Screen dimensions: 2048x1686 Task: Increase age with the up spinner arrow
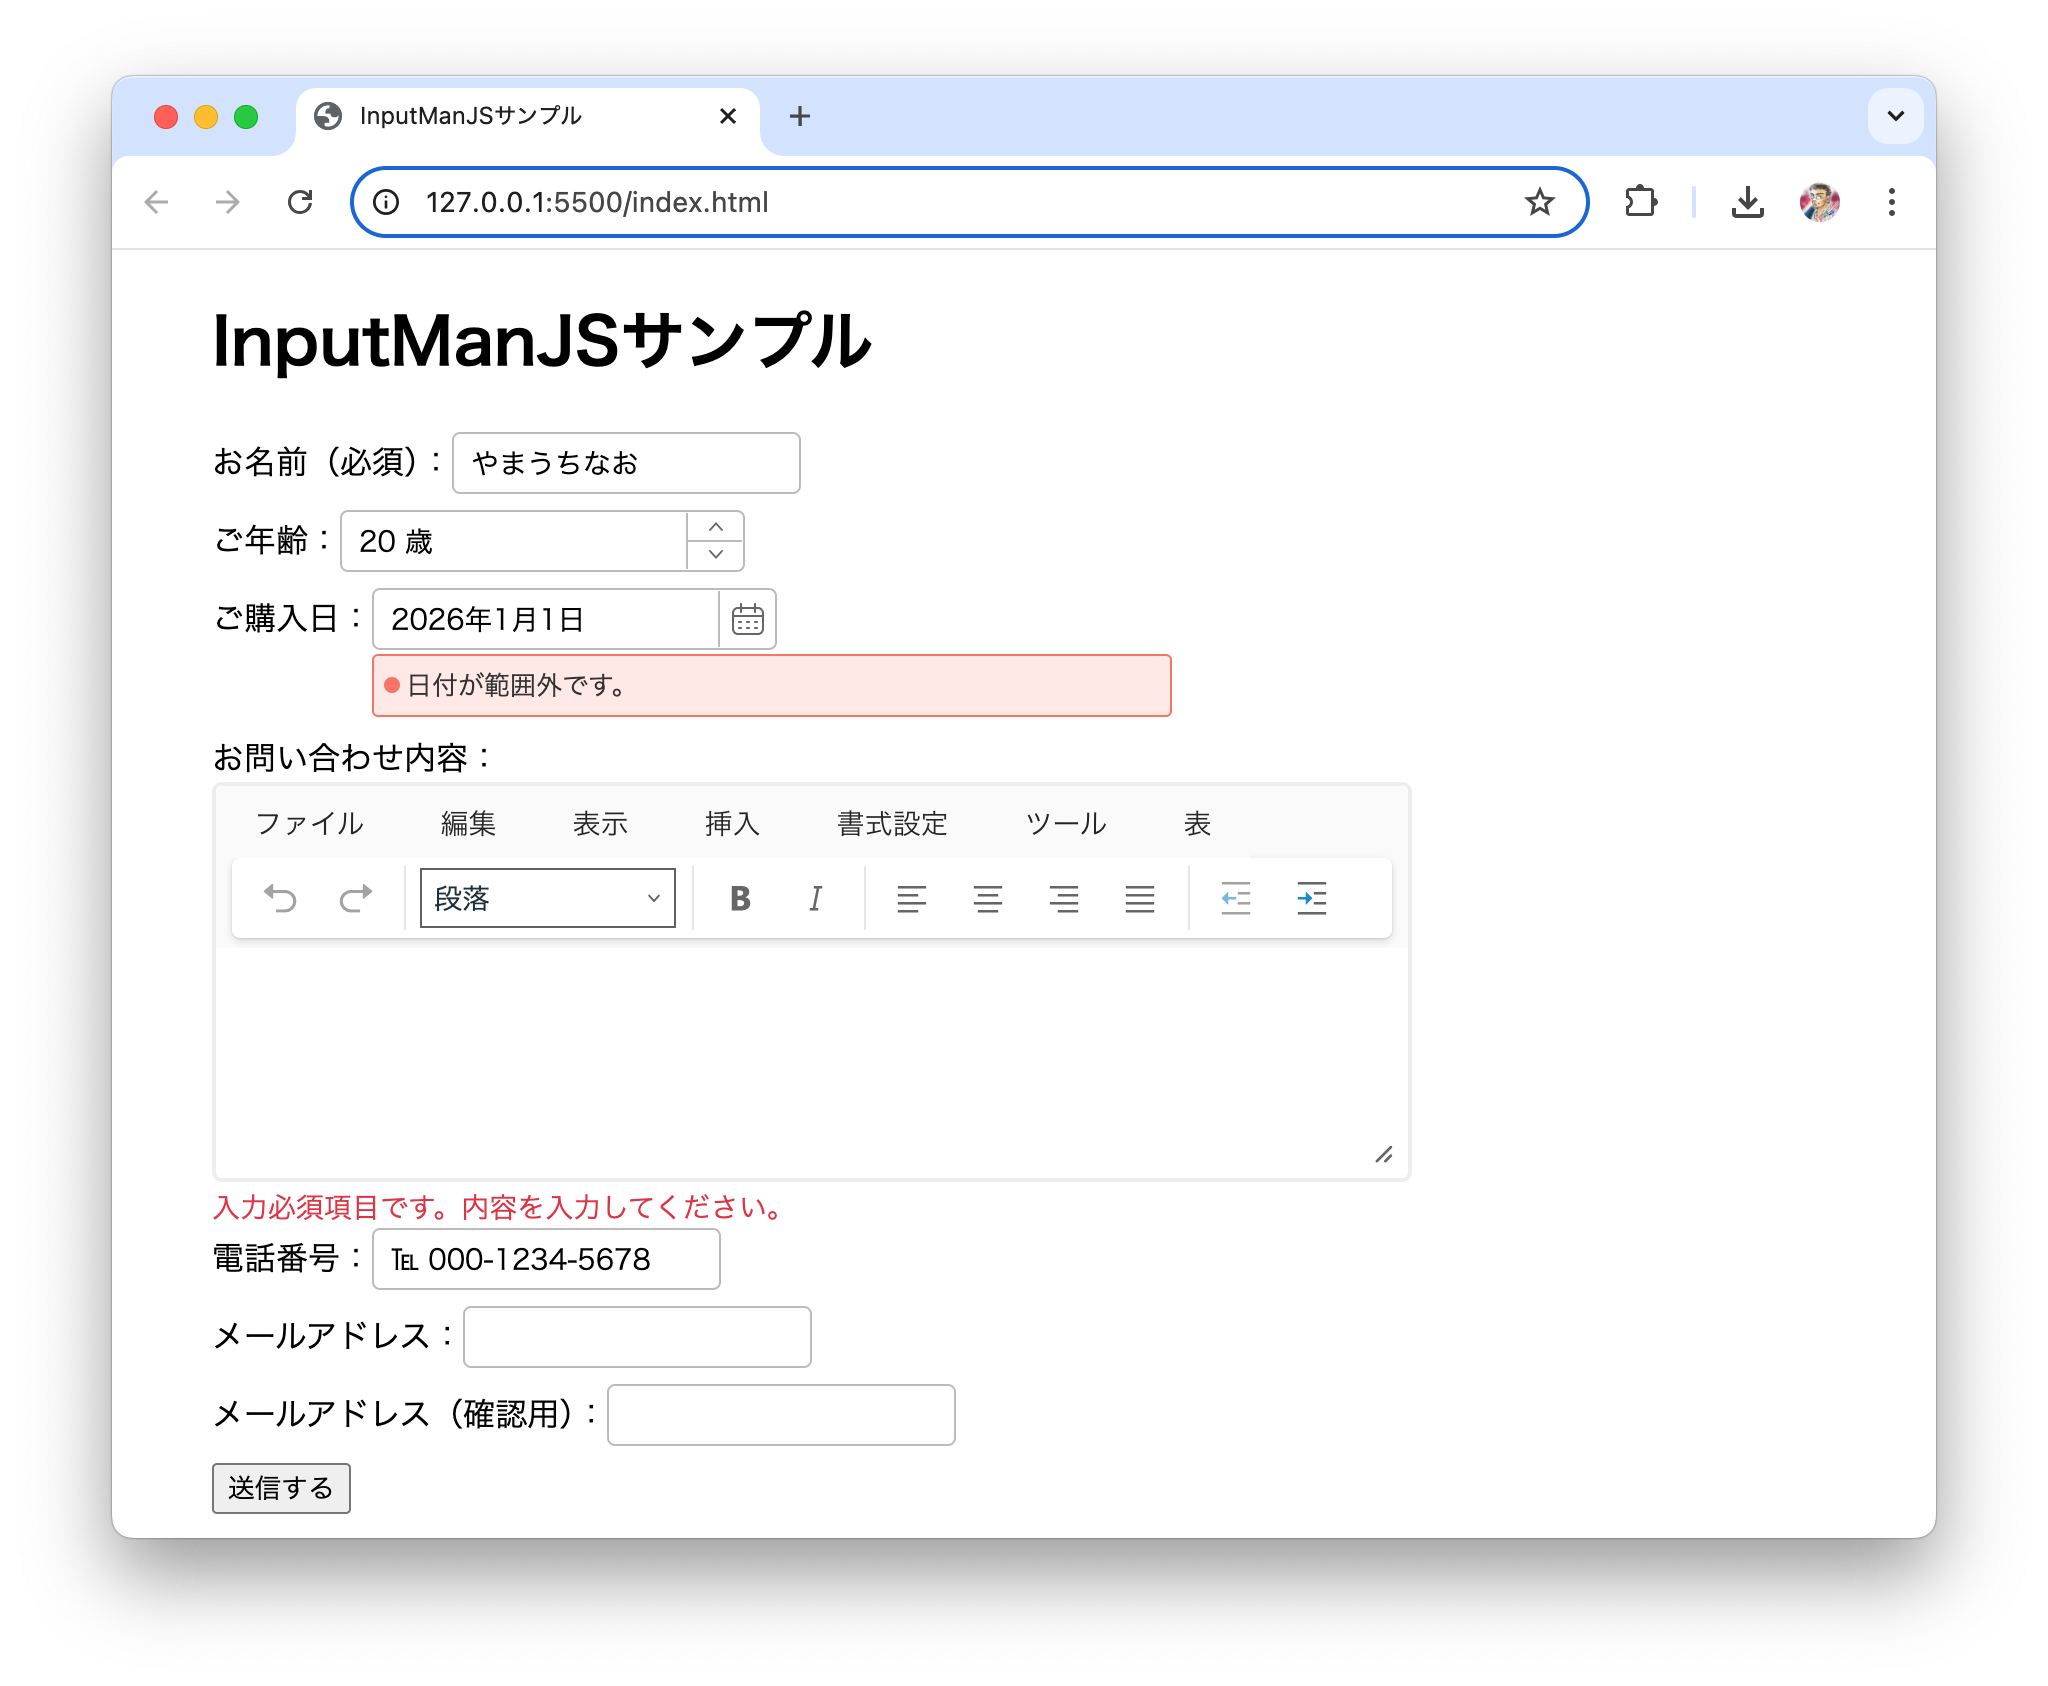point(715,527)
